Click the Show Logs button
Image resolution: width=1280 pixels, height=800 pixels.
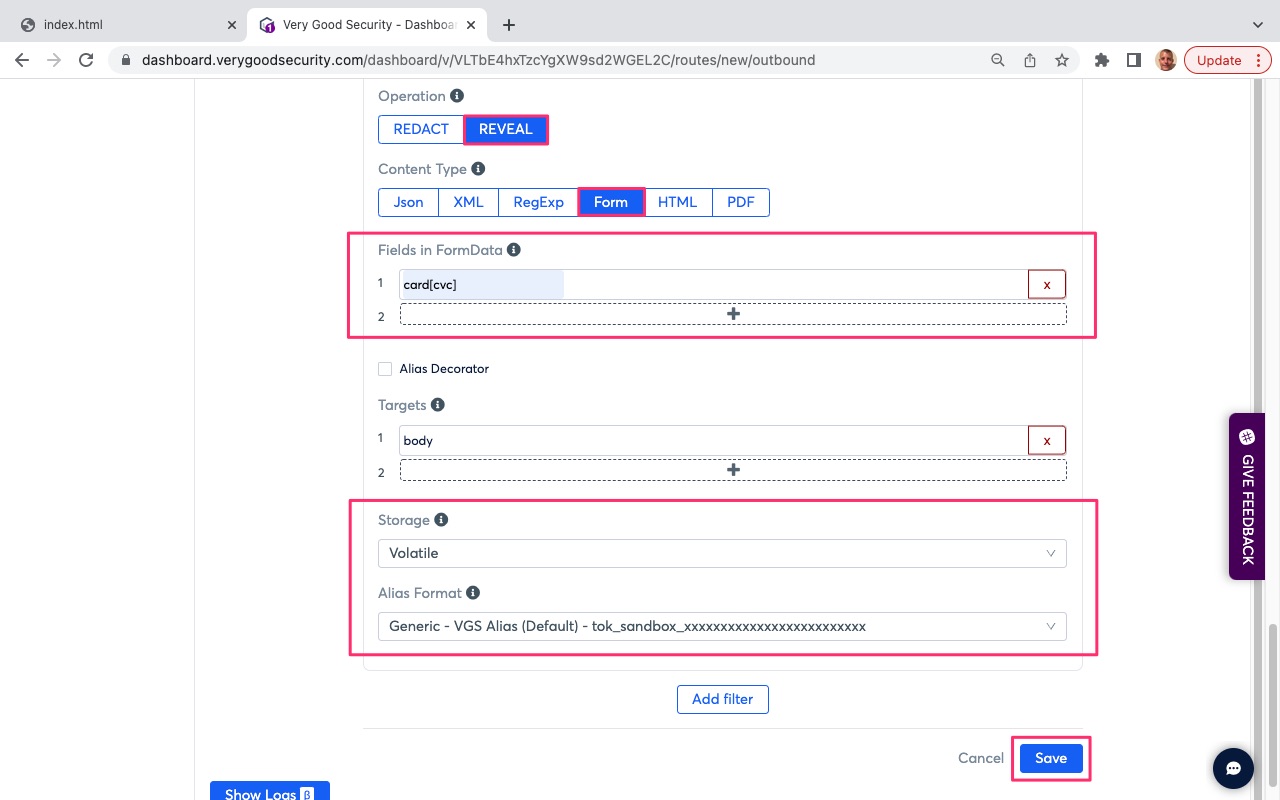tap(270, 792)
